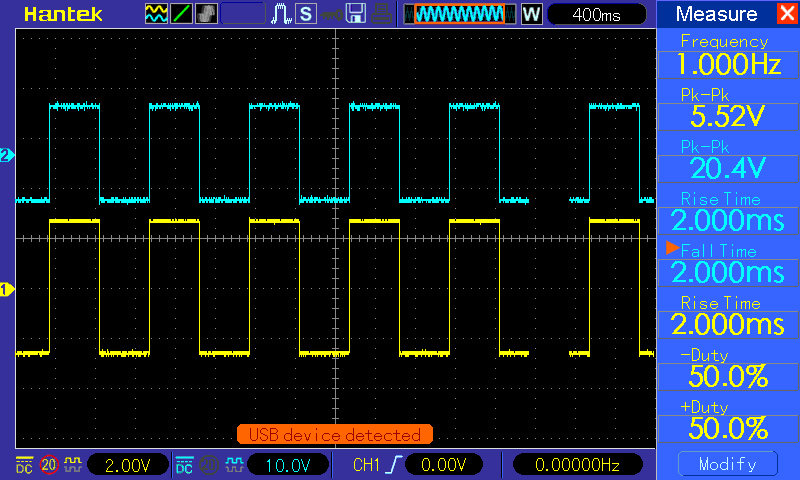The width and height of the screenshot is (800, 480).
Task: Select the +Duty 50.0% measurement
Action: [x=728, y=428]
